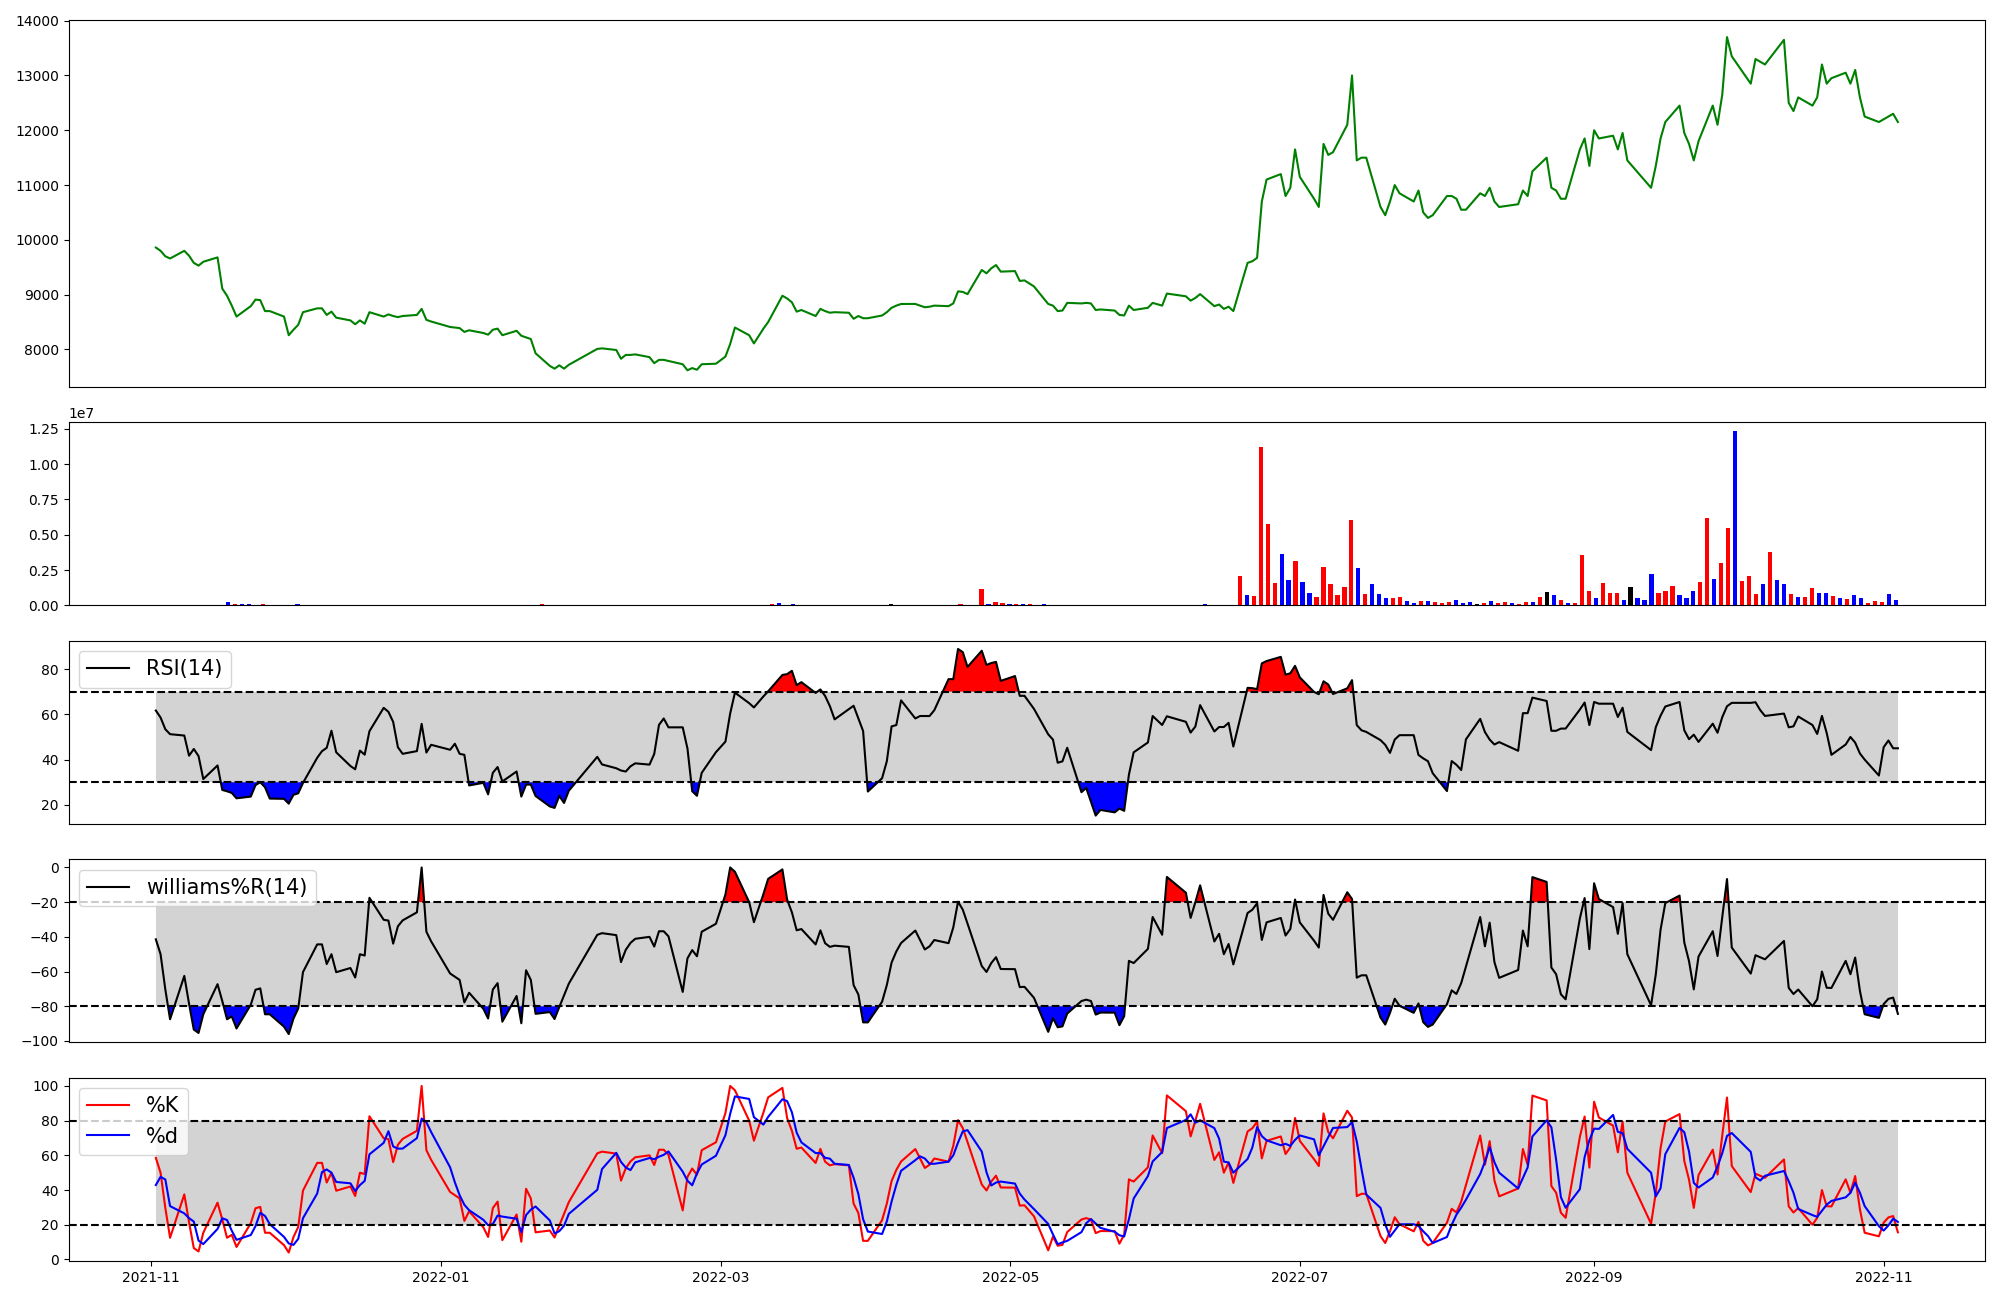The height and width of the screenshot is (1300, 2000).
Task: Click the 2022-07 x-axis date label
Action: point(1299,1277)
